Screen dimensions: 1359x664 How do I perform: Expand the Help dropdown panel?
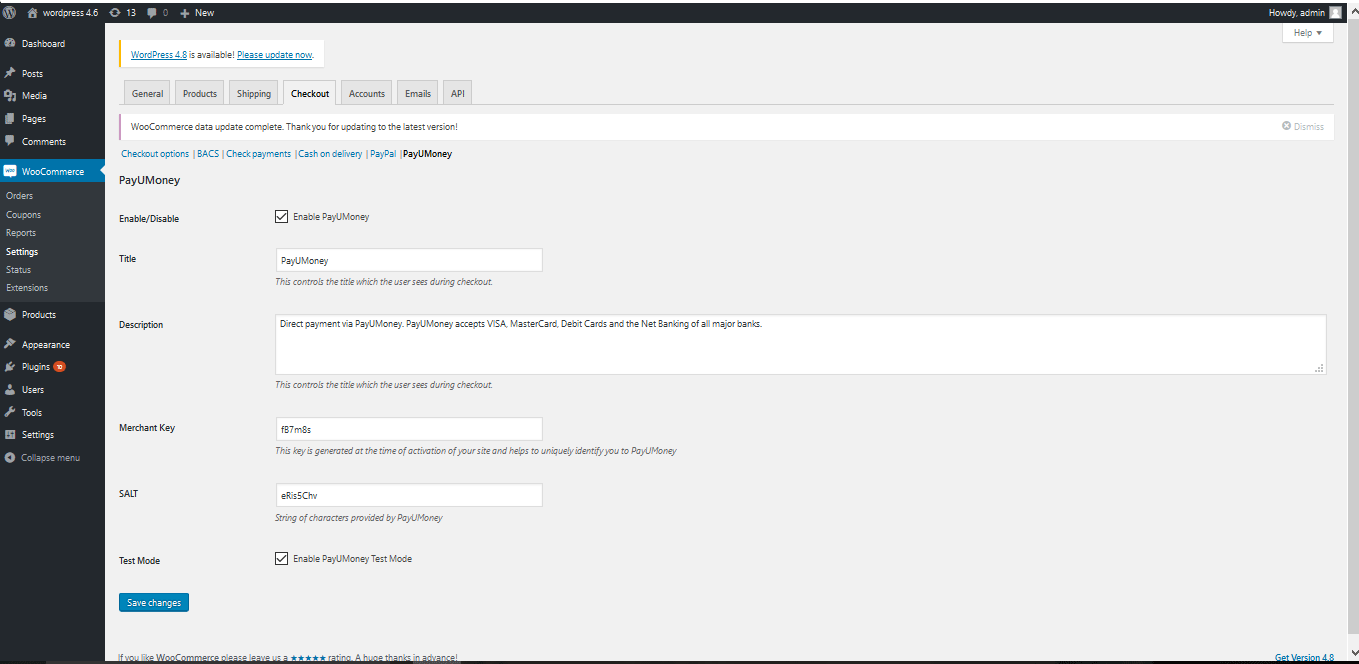point(1307,33)
